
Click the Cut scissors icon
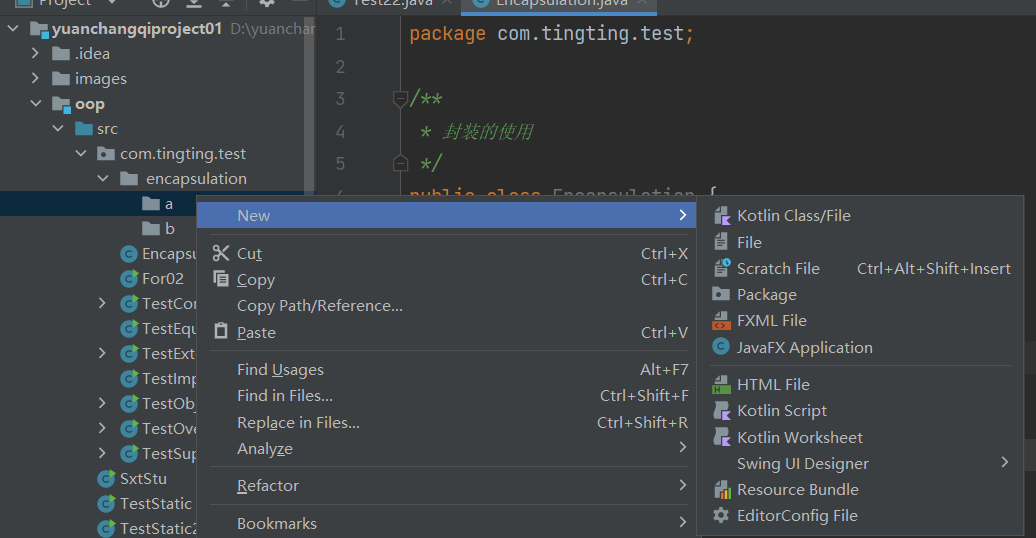pyautogui.click(x=221, y=253)
